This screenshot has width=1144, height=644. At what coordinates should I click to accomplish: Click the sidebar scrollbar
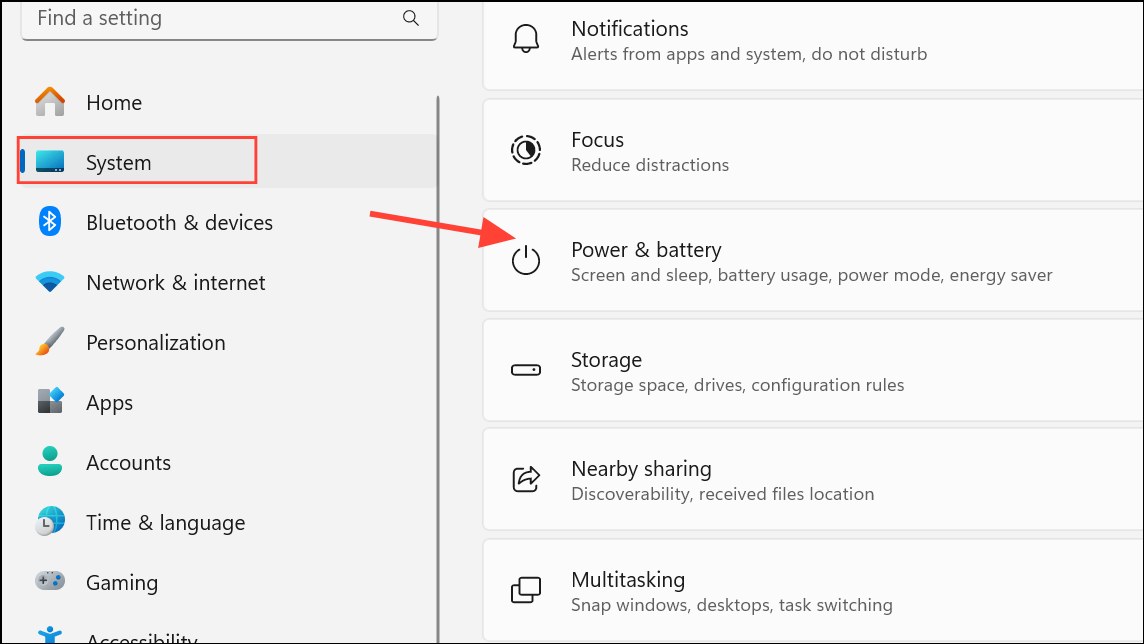coord(438,300)
